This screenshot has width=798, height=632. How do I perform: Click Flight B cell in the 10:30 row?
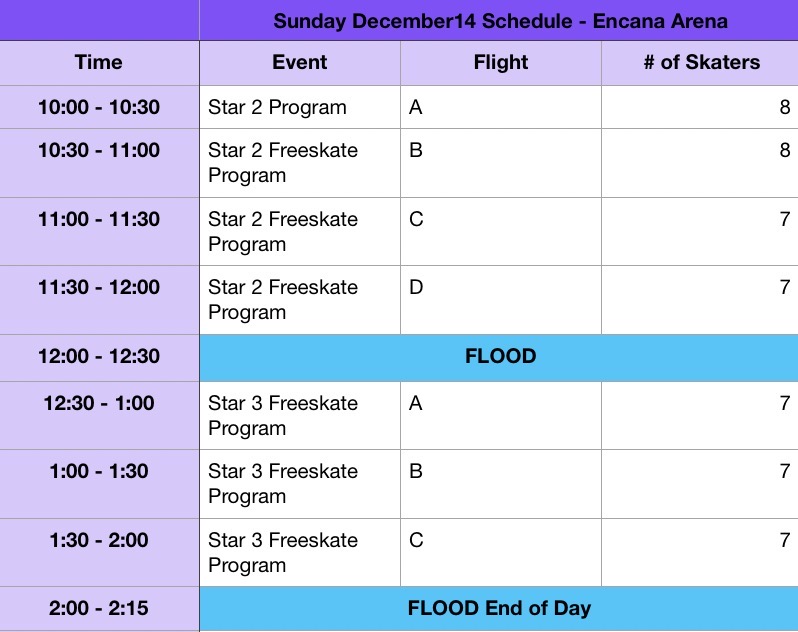click(x=501, y=162)
